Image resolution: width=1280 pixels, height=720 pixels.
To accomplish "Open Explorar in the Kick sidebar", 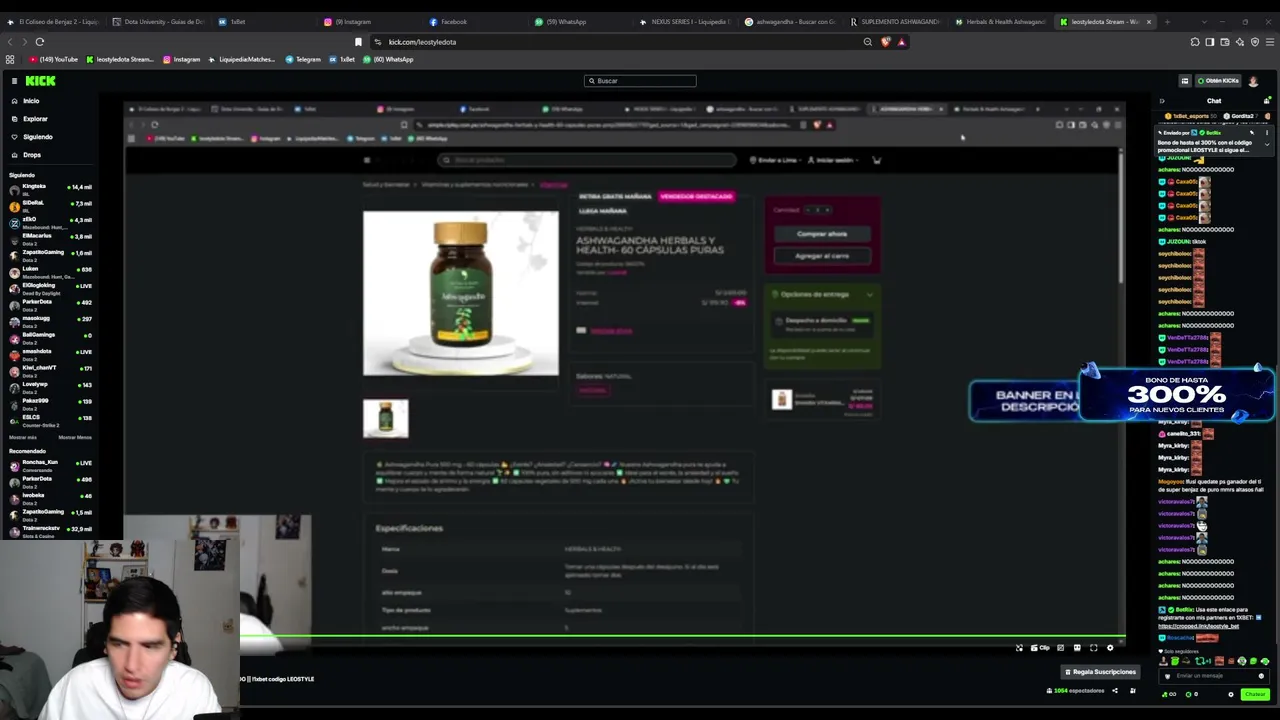I will tap(35, 119).
